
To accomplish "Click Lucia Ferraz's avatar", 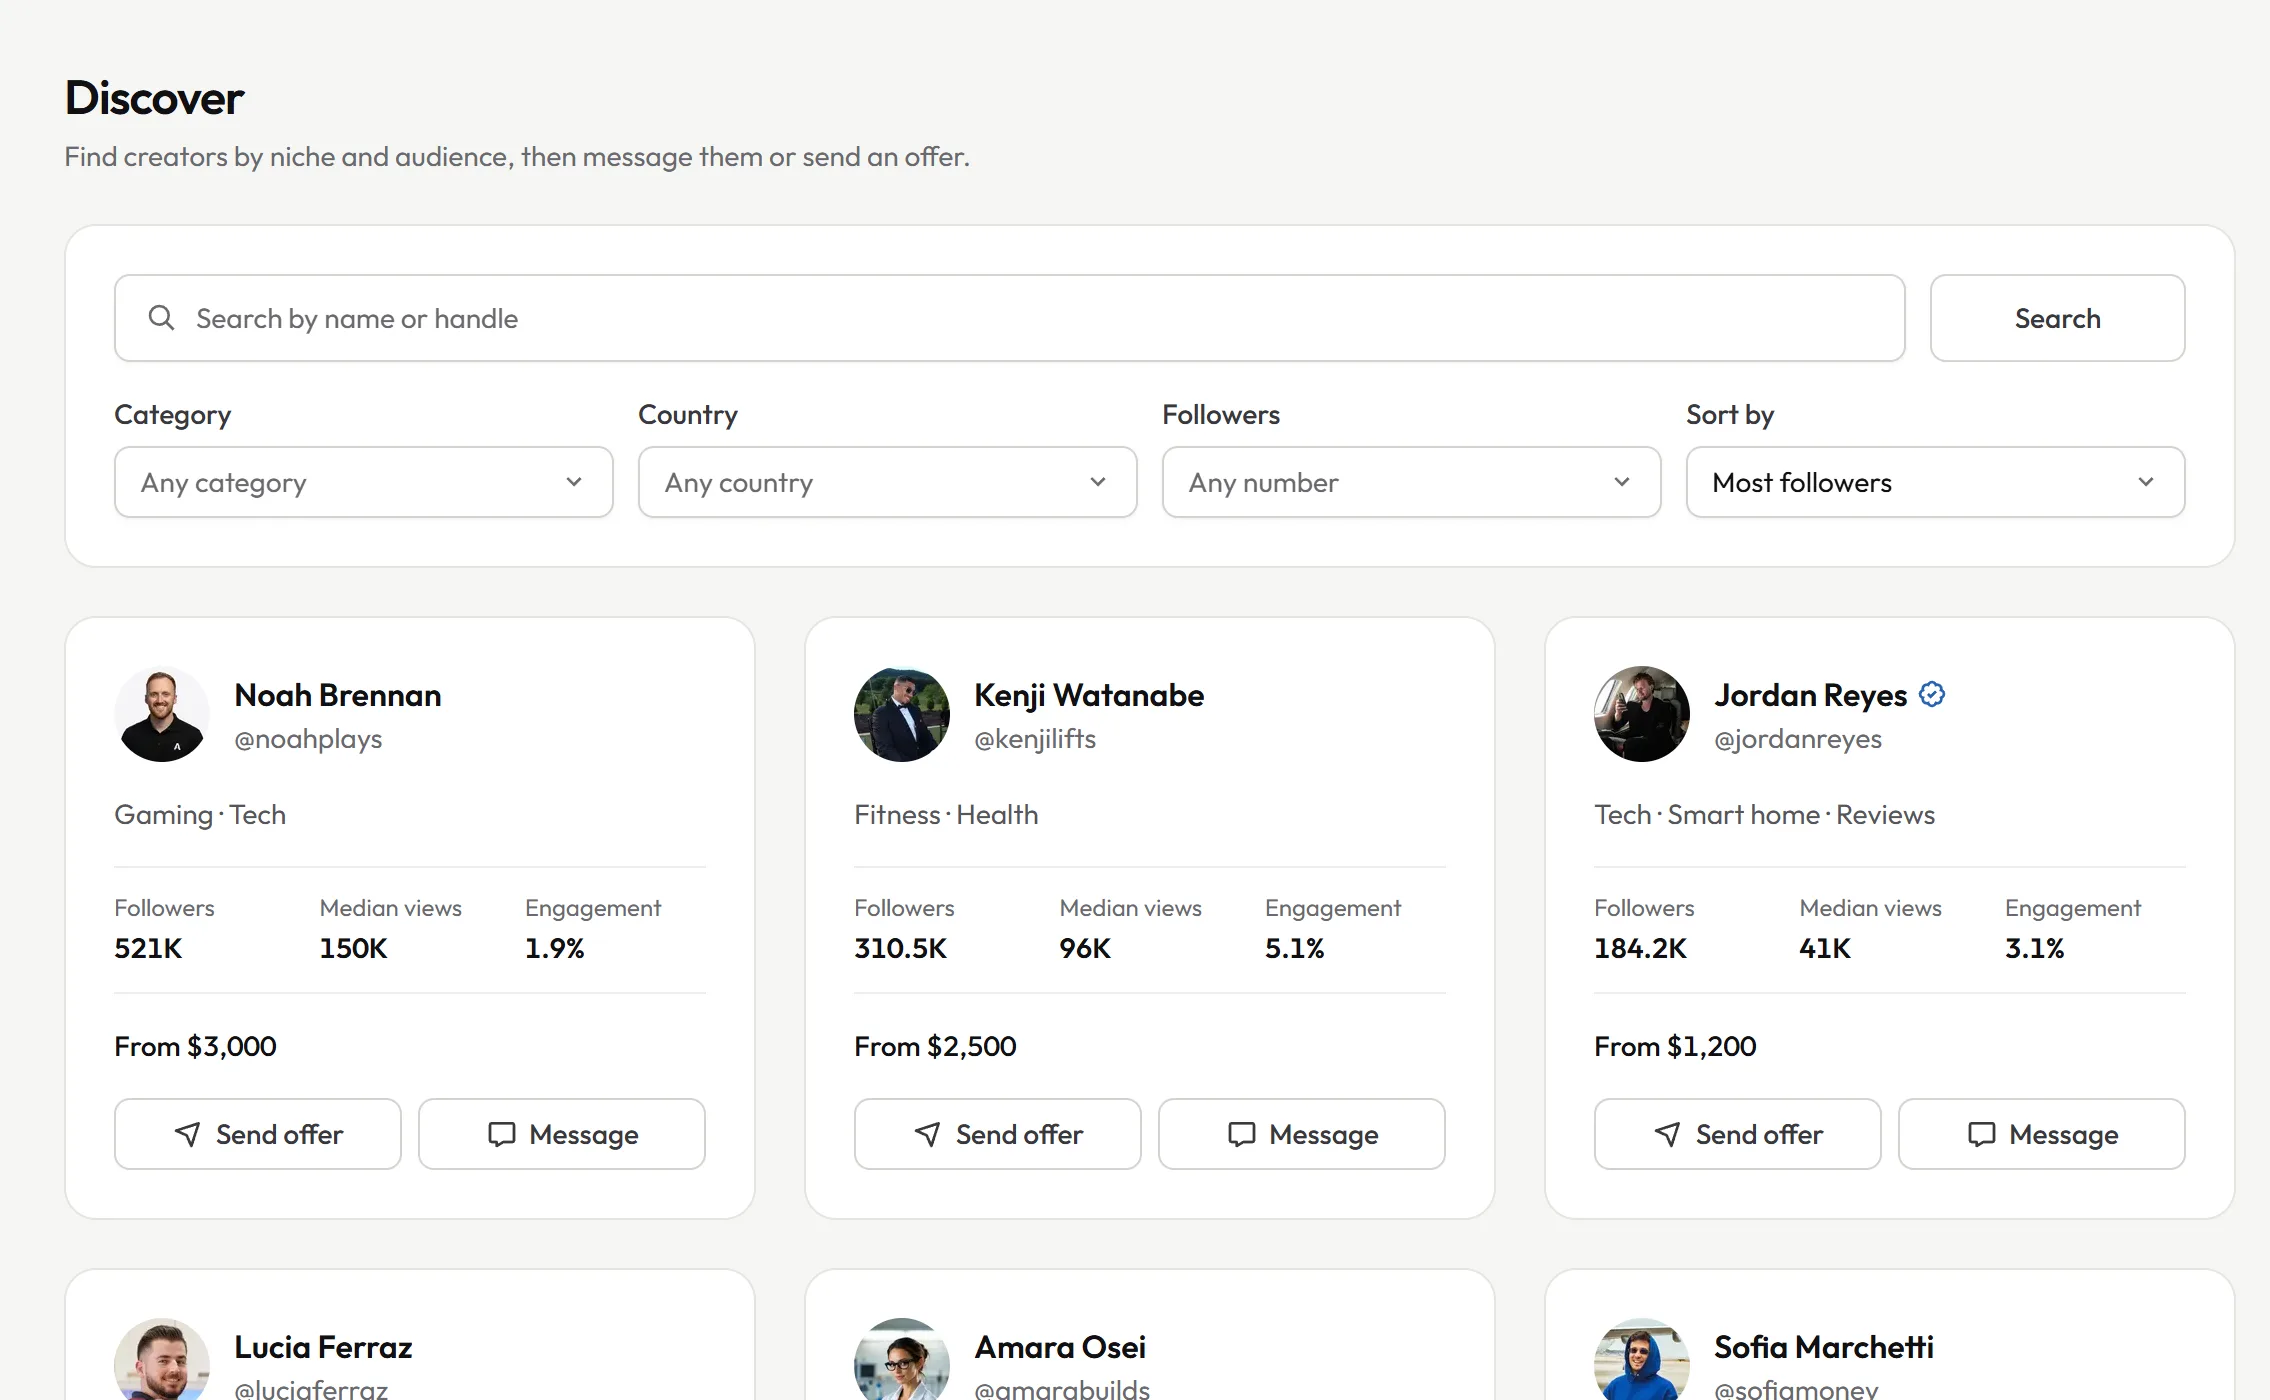I will [x=162, y=1359].
